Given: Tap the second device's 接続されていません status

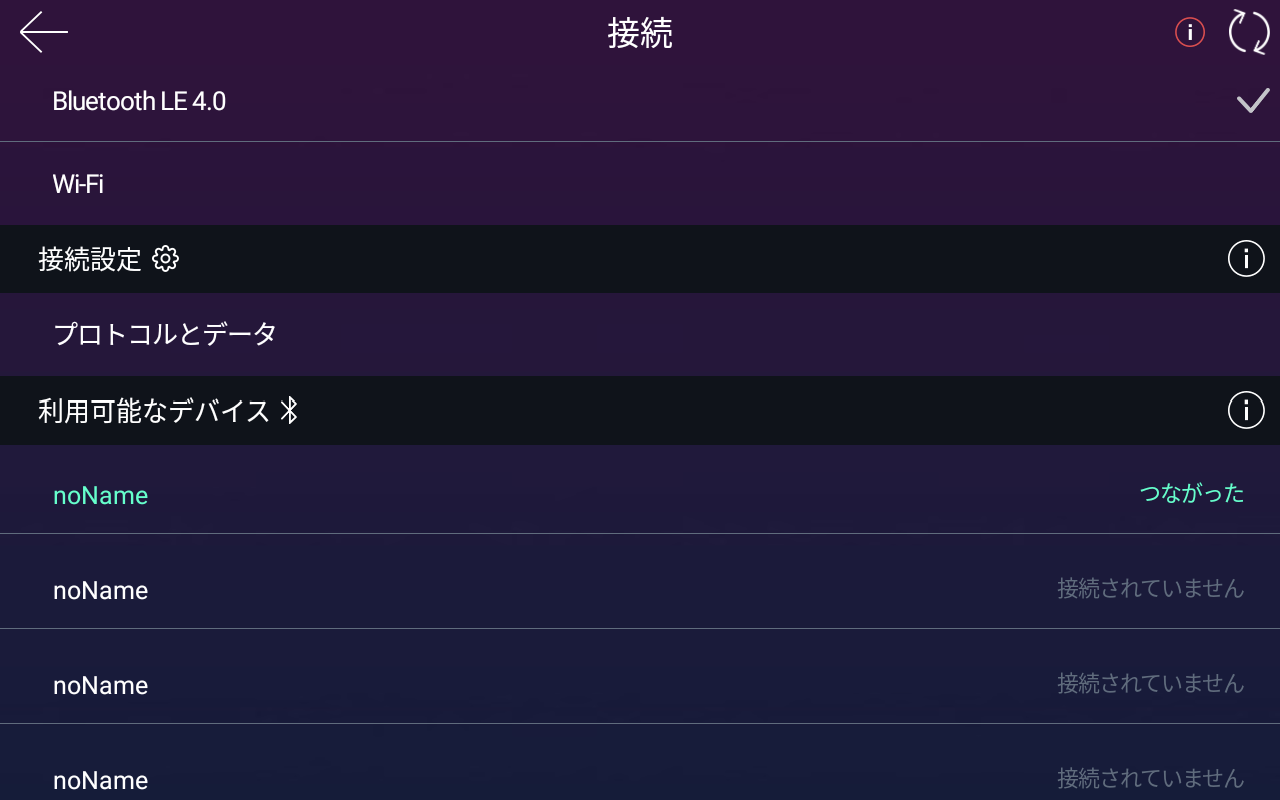Looking at the screenshot, I should click(1150, 588).
